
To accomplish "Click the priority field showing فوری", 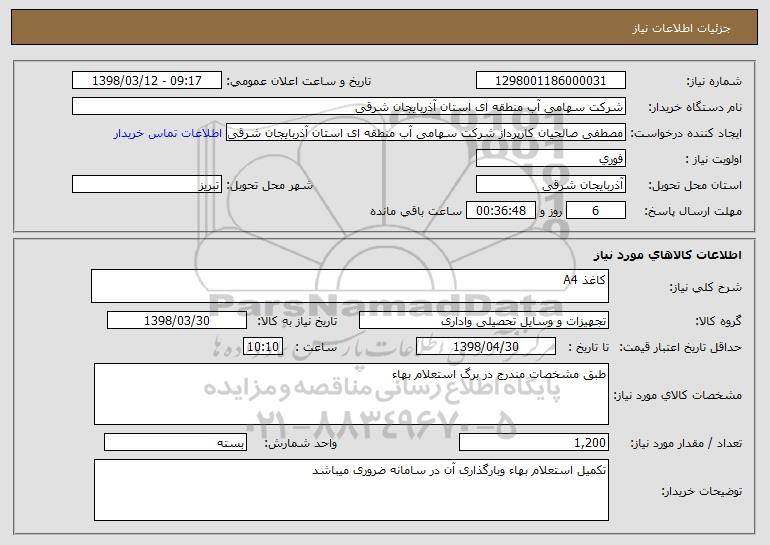I will pyautogui.click(x=550, y=159).
